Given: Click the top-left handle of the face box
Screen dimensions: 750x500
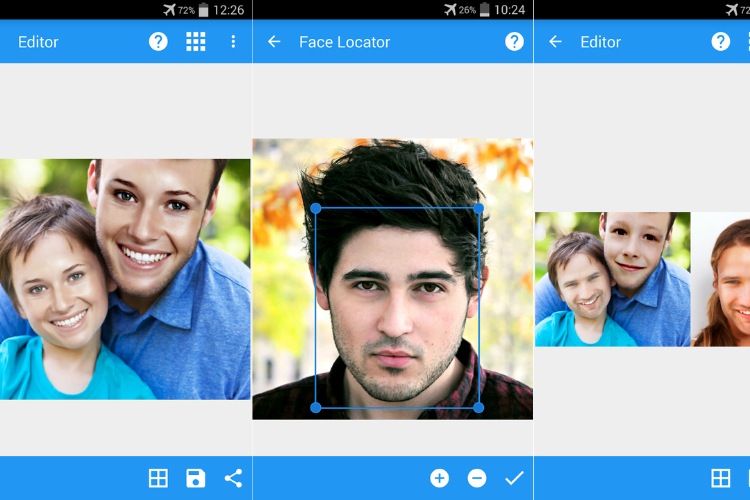Looking at the screenshot, I should tap(316, 208).
